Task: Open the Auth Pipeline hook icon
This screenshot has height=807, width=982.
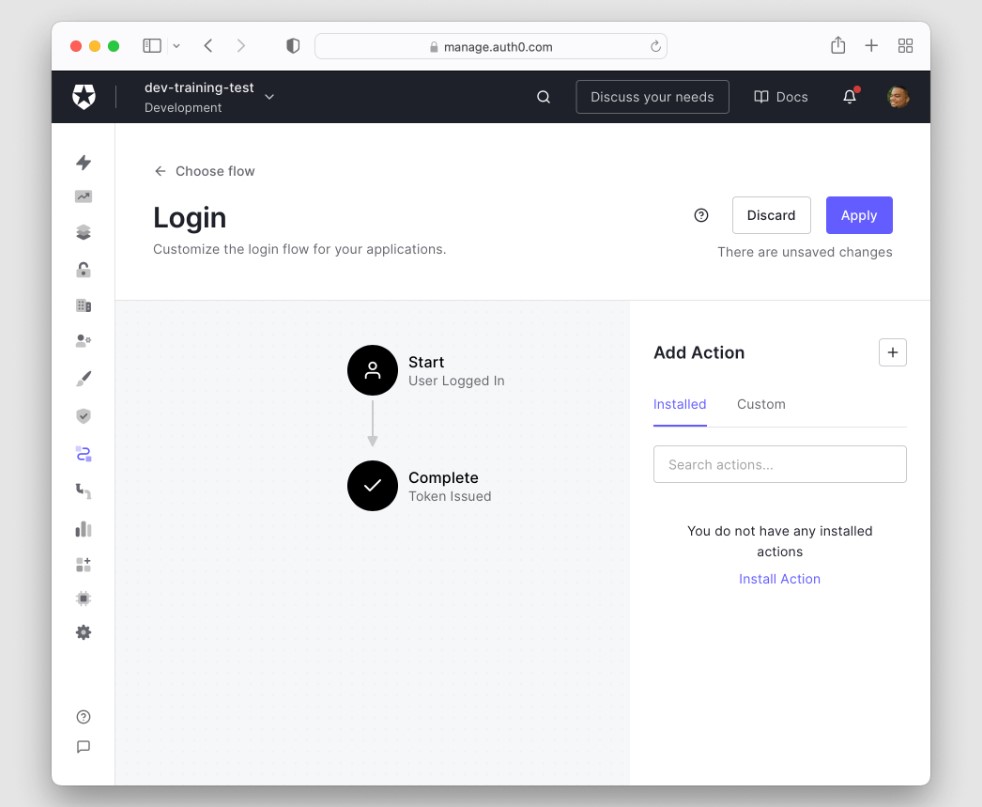Action: [x=84, y=490]
